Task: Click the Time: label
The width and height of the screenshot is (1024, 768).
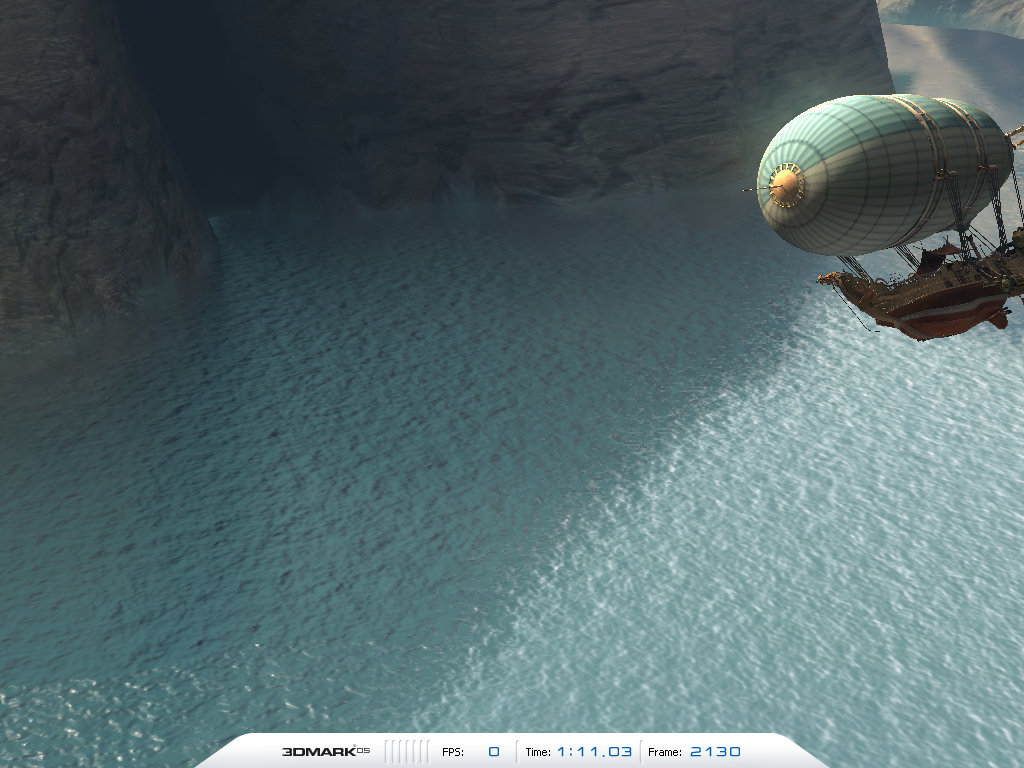Action: point(538,752)
